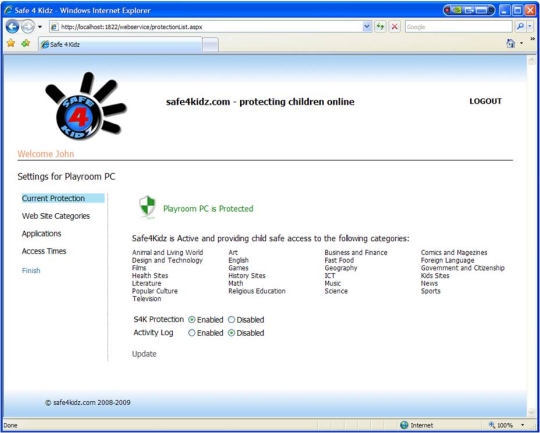The height and width of the screenshot is (433, 540).
Task: Click 'Playroom PC is Protected' status text
Action: [x=208, y=209]
